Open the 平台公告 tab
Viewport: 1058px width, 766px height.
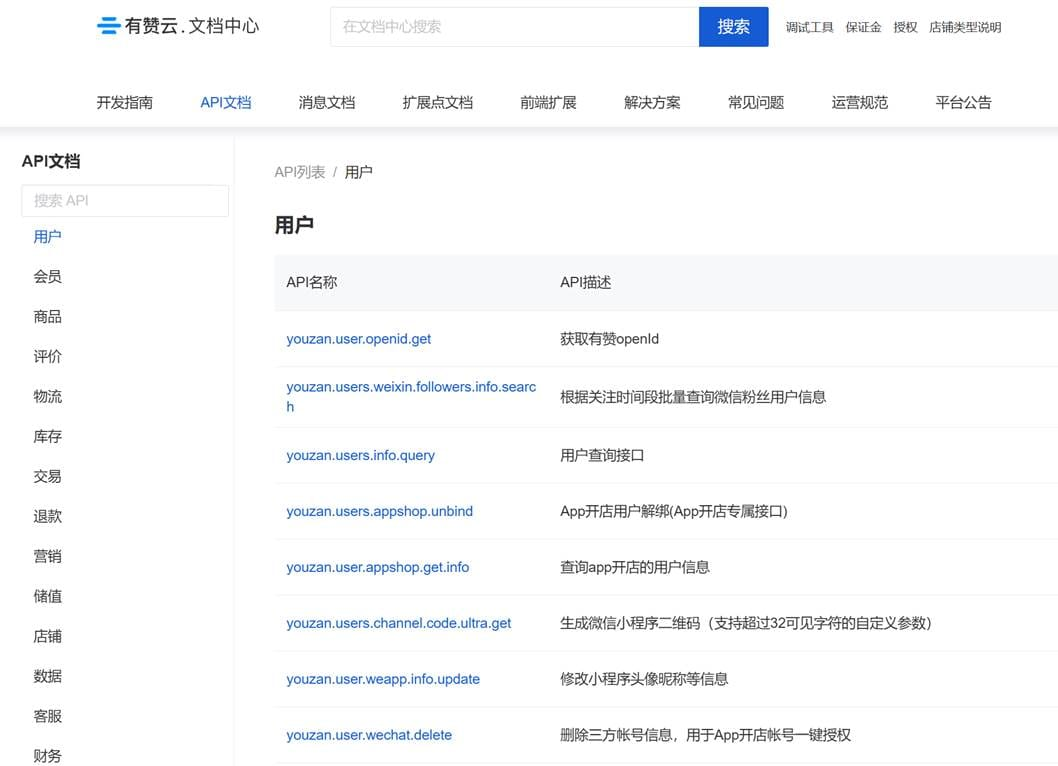[964, 103]
